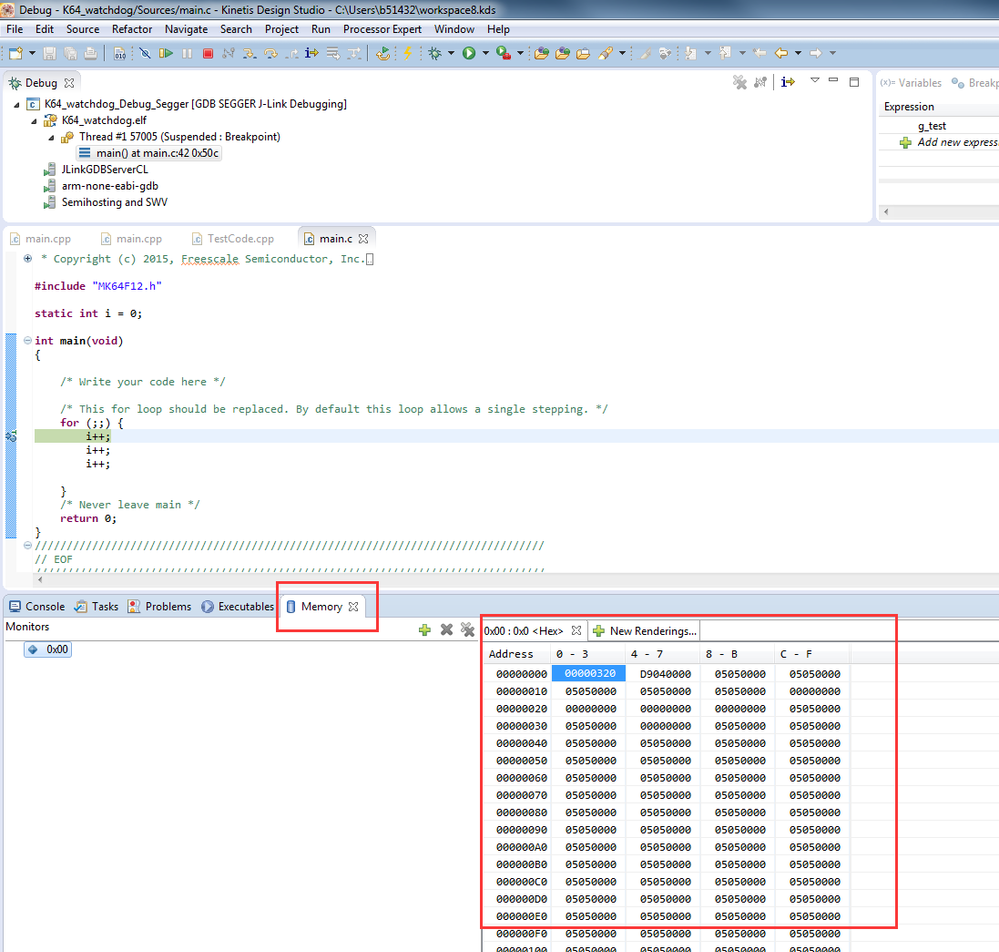Switch to the Console tab
The image size is (999, 952).
[x=37, y=607]
